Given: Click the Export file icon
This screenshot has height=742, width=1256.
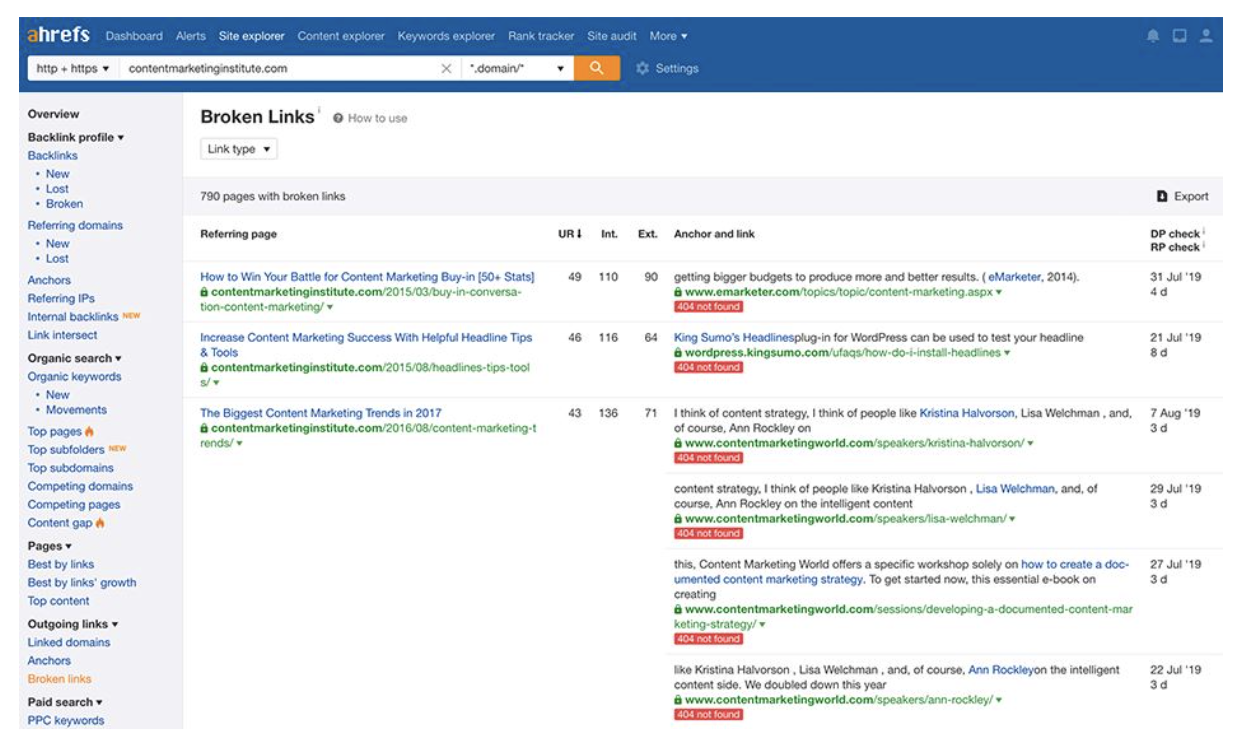Looking at the screenshot, I should [x=1162, y=196].
